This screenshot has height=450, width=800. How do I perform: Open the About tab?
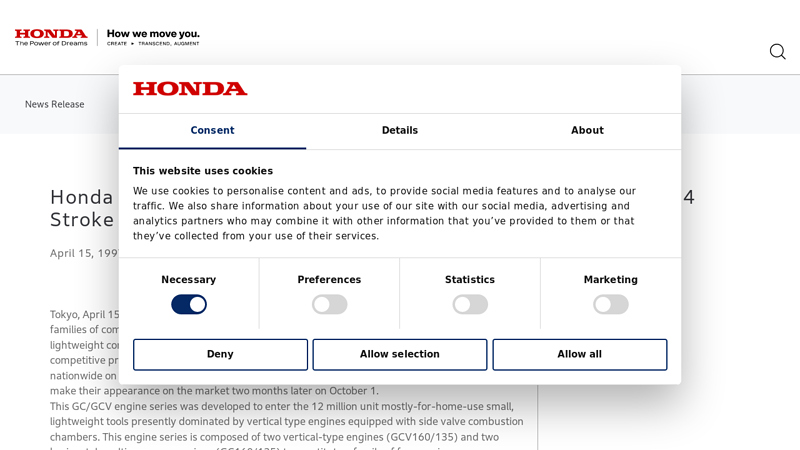(587, 131)
